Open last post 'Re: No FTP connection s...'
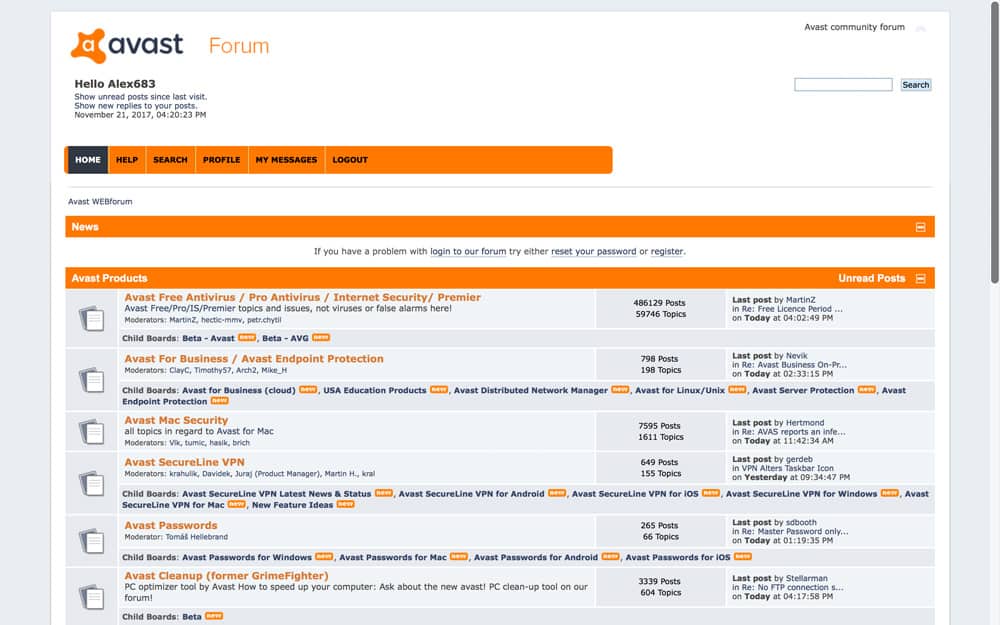The image size is (1000, 625). pyautogui.click(x=793, y=587)
